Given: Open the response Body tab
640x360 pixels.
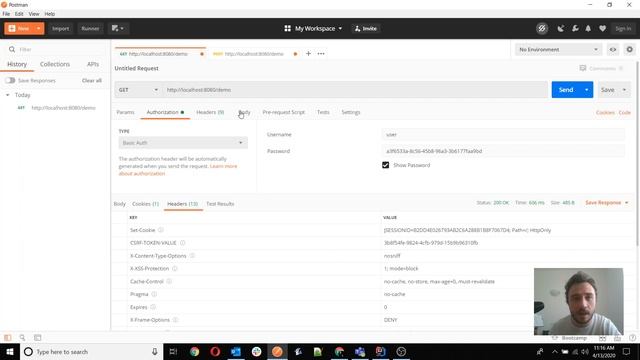Looking at the screenshot, I should point(120,204).
